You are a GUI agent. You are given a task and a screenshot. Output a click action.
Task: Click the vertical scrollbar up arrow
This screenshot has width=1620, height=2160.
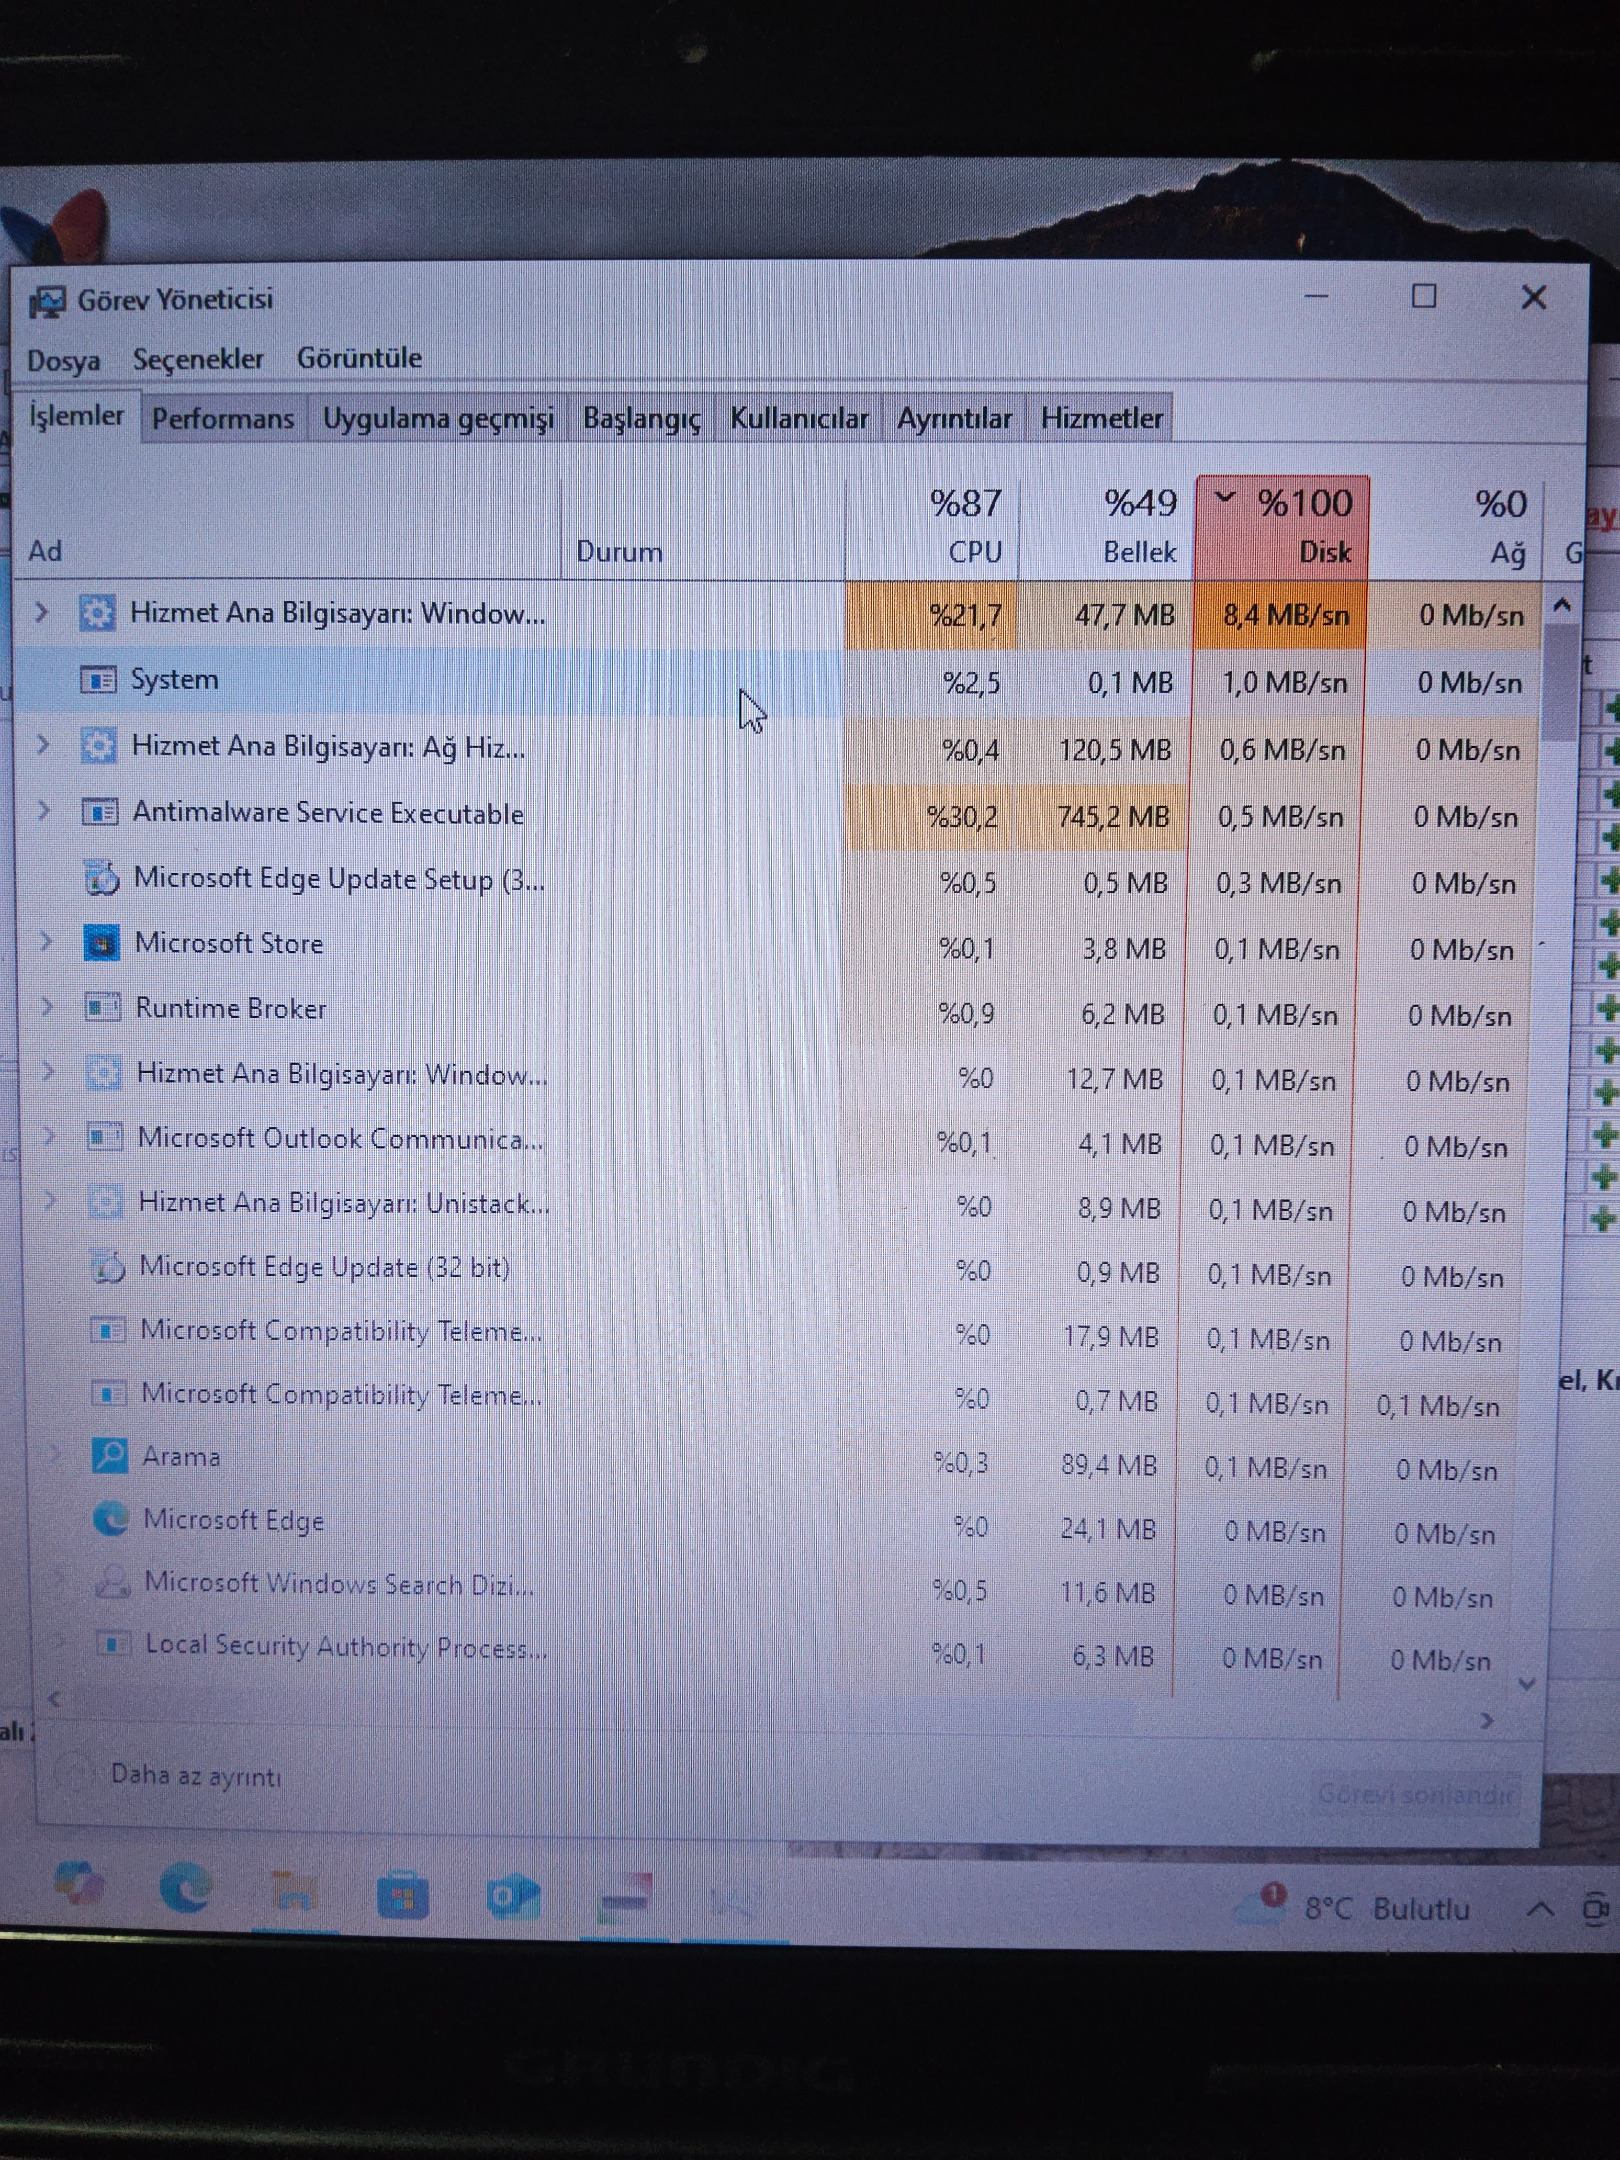coord(1562,605)
